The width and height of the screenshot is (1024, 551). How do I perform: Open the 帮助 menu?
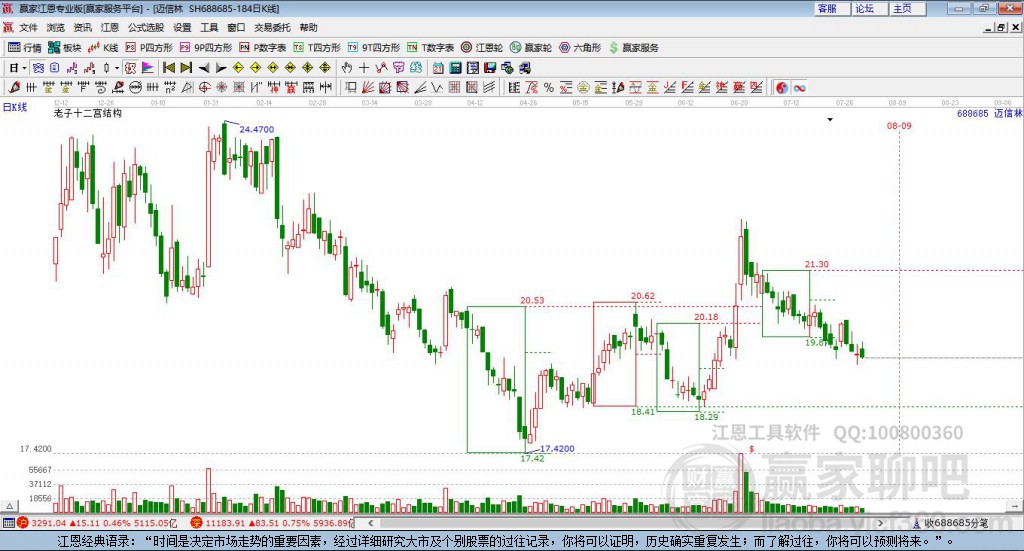pyautogui.click(x=308, y=27)
